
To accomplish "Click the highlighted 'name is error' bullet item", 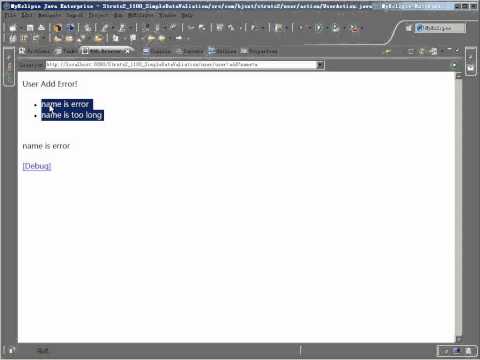I will coord(66,104).
